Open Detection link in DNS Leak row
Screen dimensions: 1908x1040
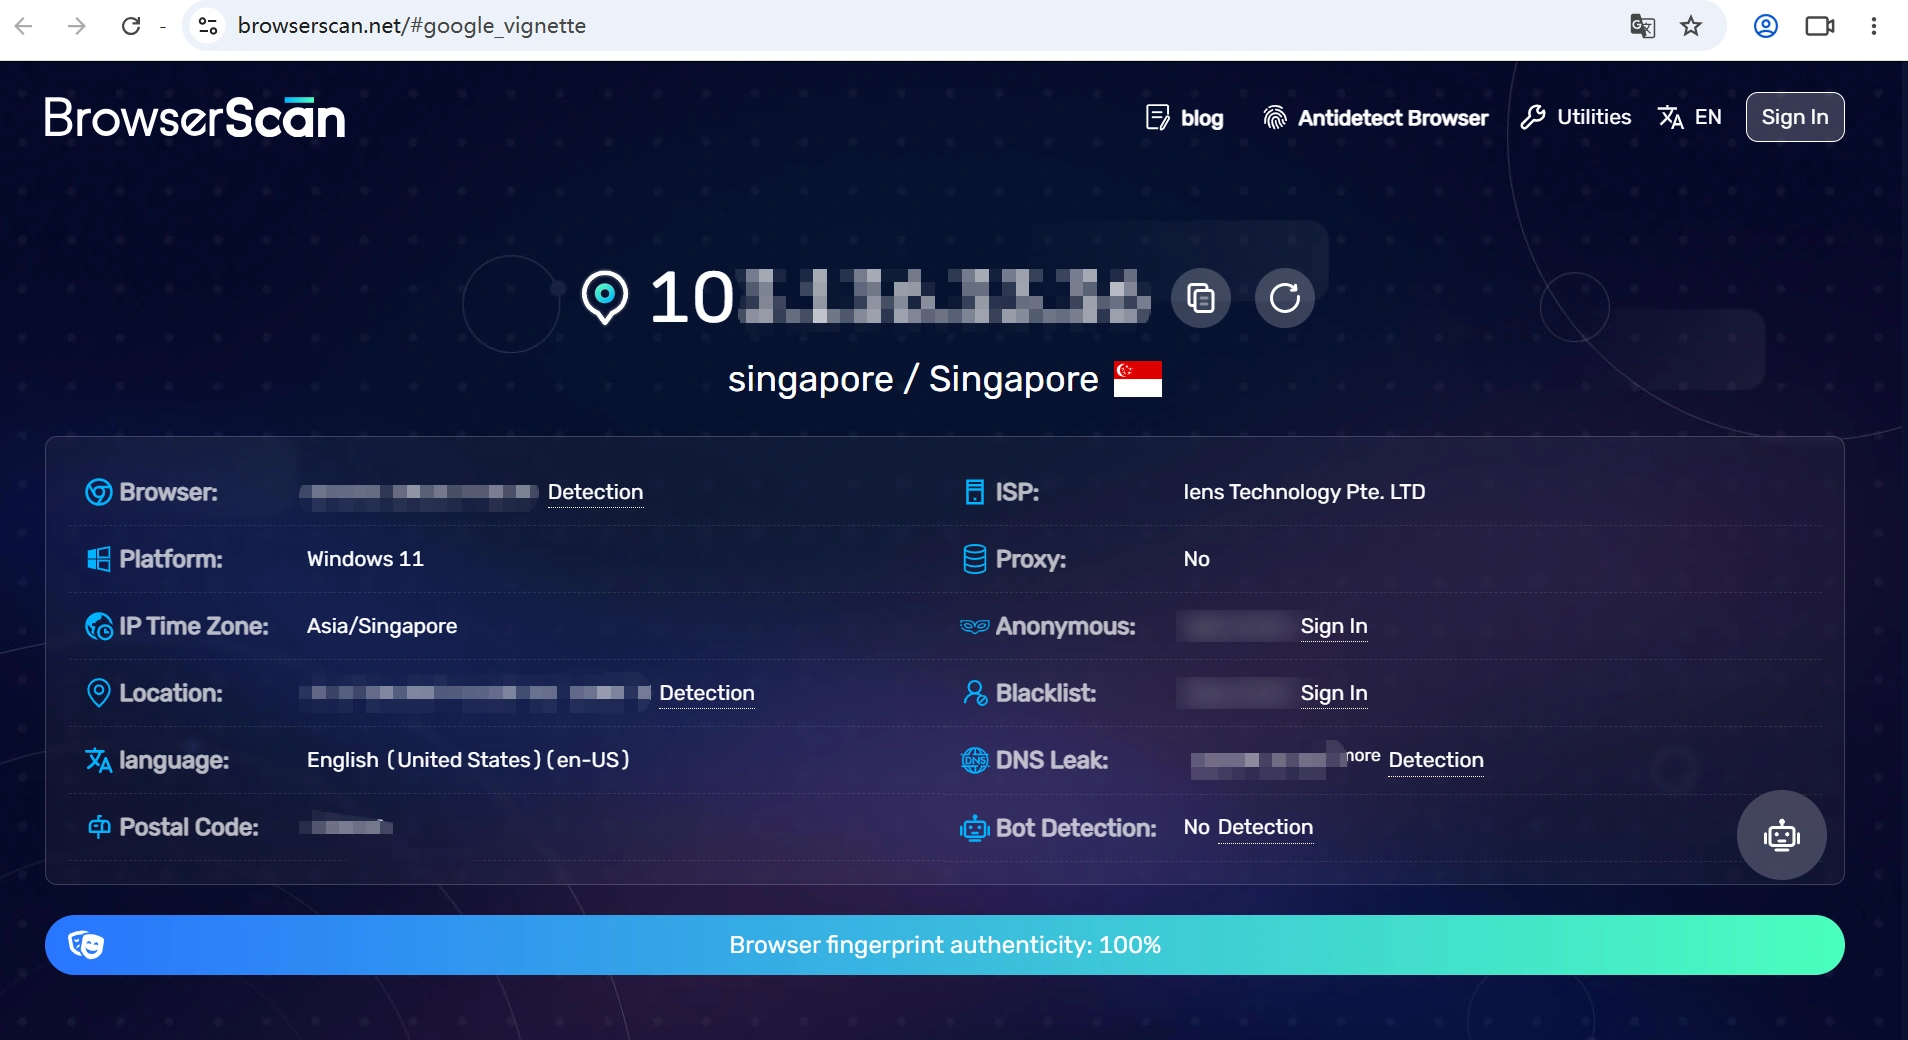click(1436, 760)
